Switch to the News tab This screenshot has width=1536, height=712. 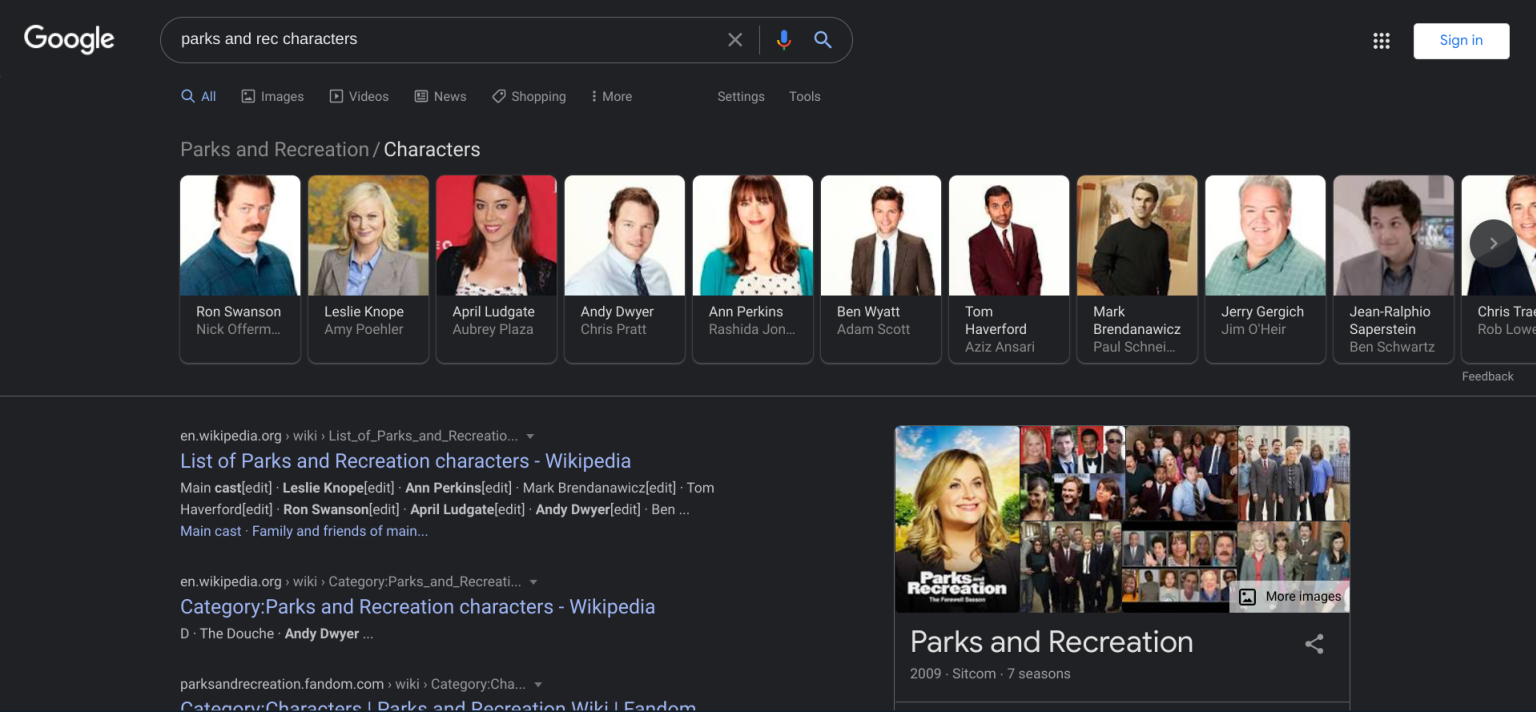(x=440, y=97)
